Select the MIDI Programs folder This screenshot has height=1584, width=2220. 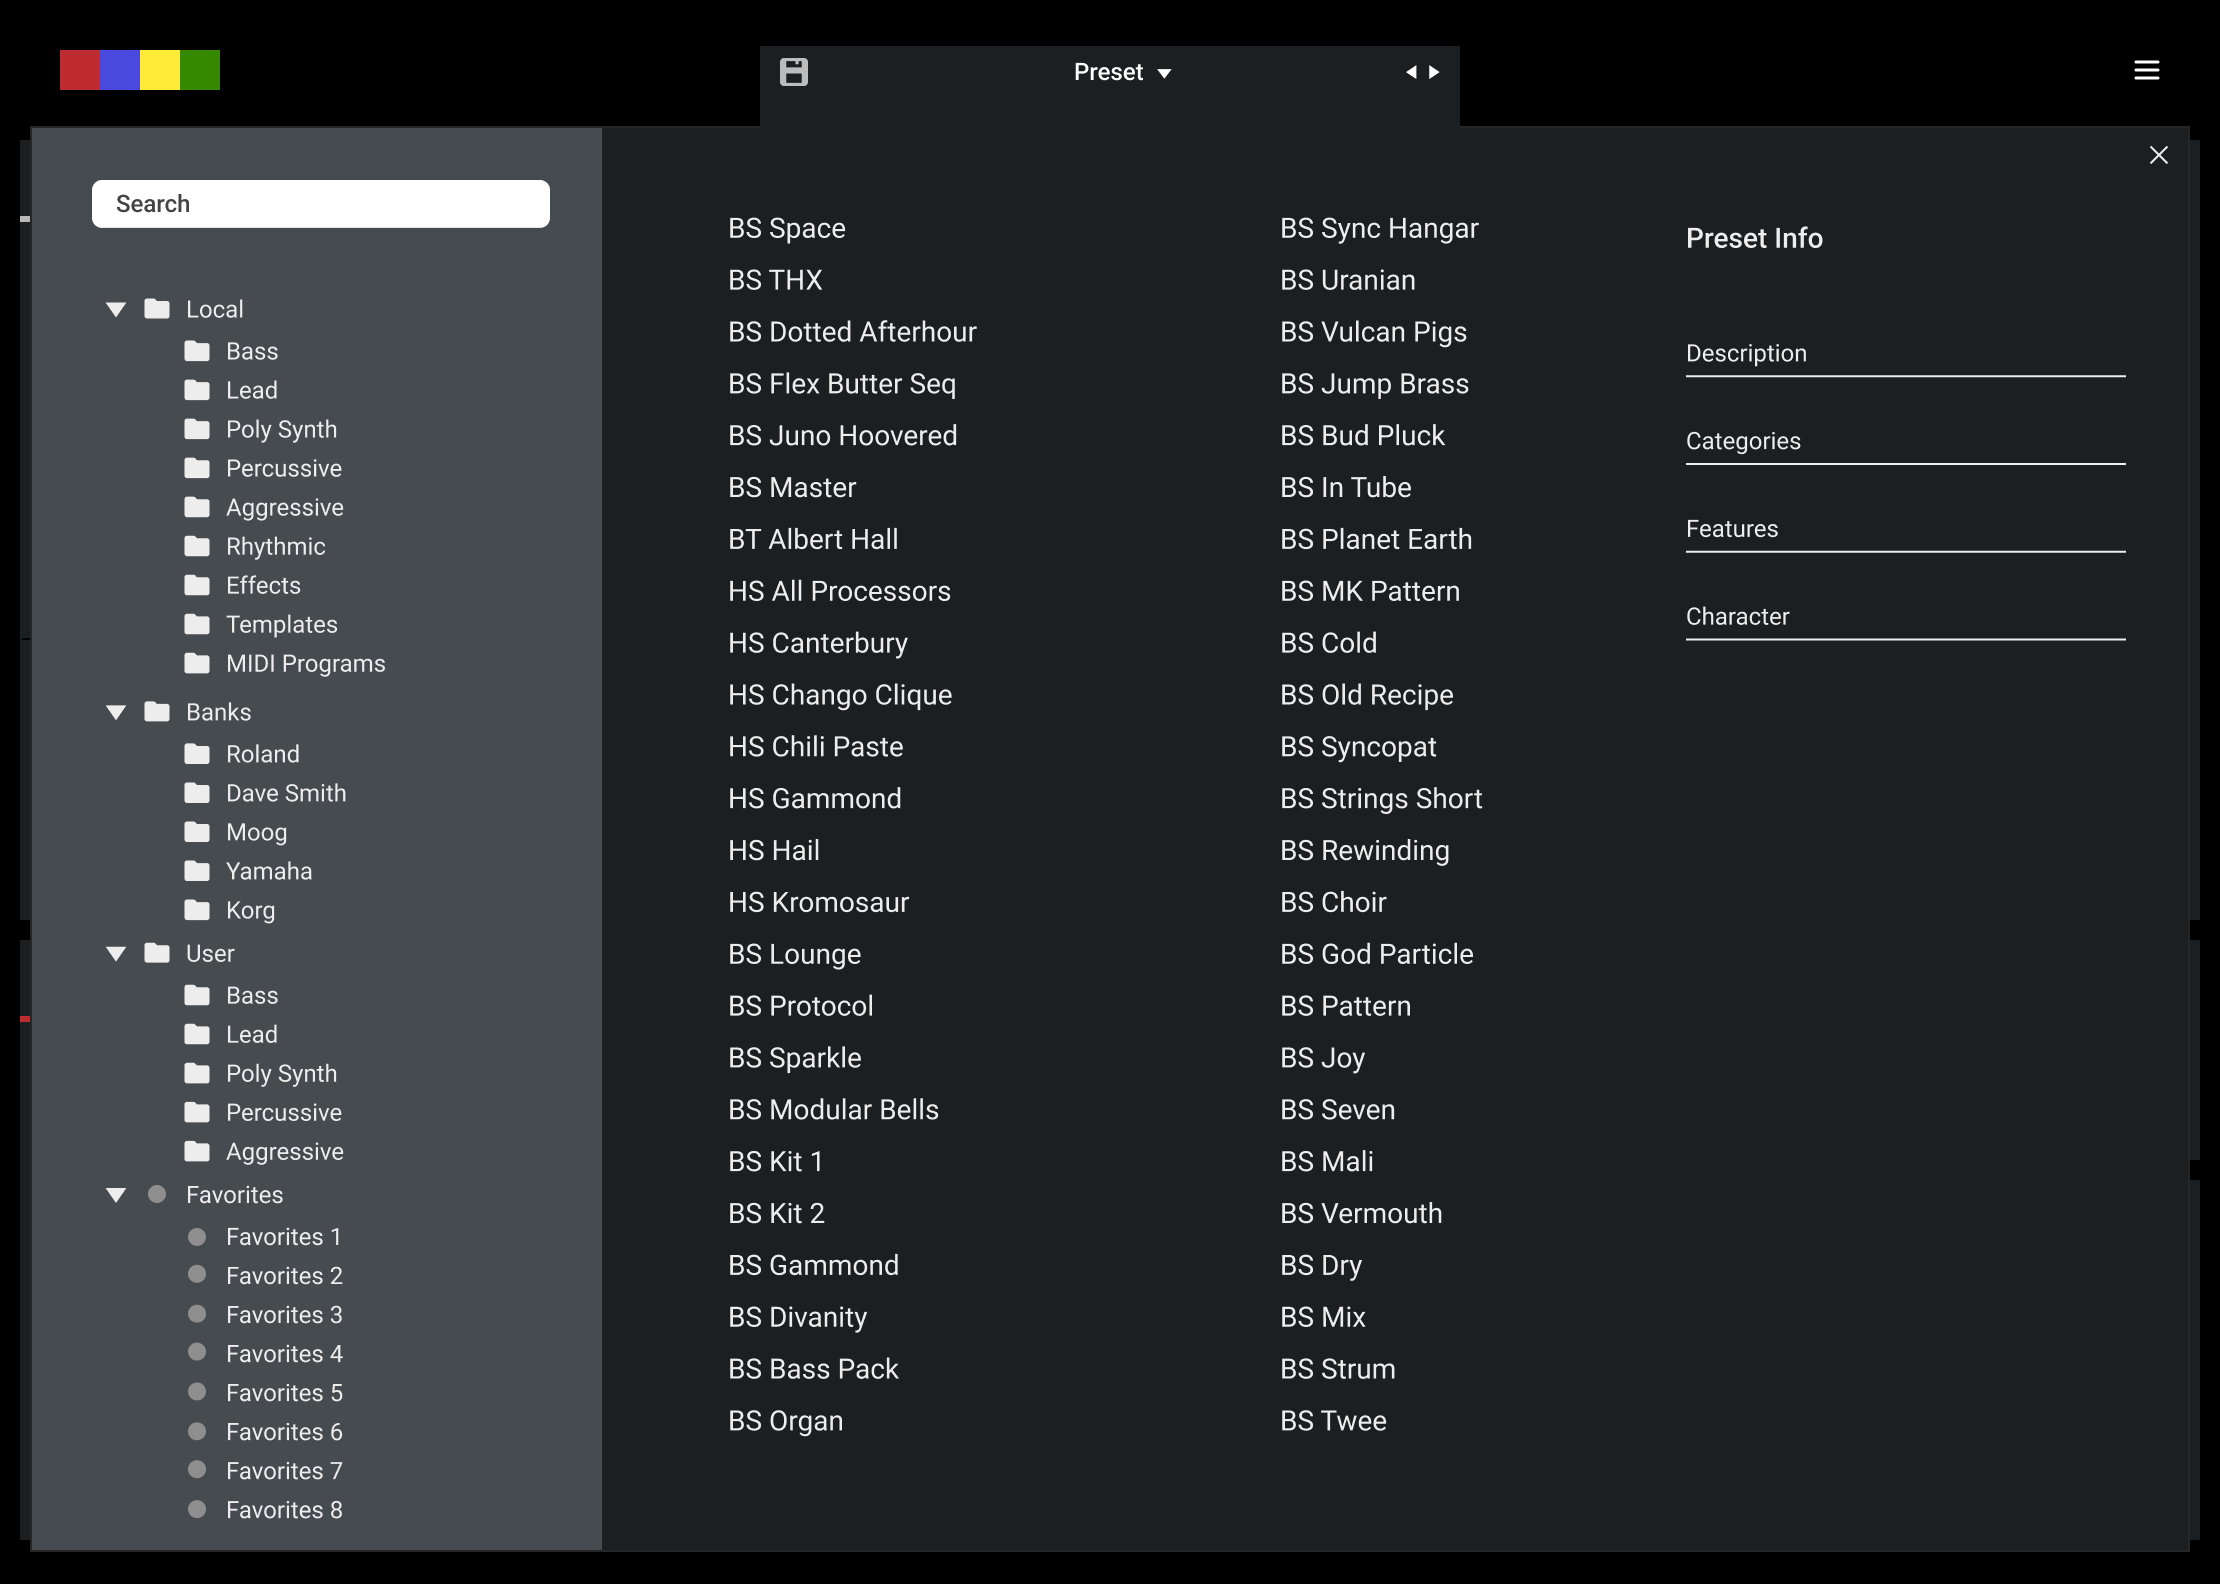click(x=305, y=664)
